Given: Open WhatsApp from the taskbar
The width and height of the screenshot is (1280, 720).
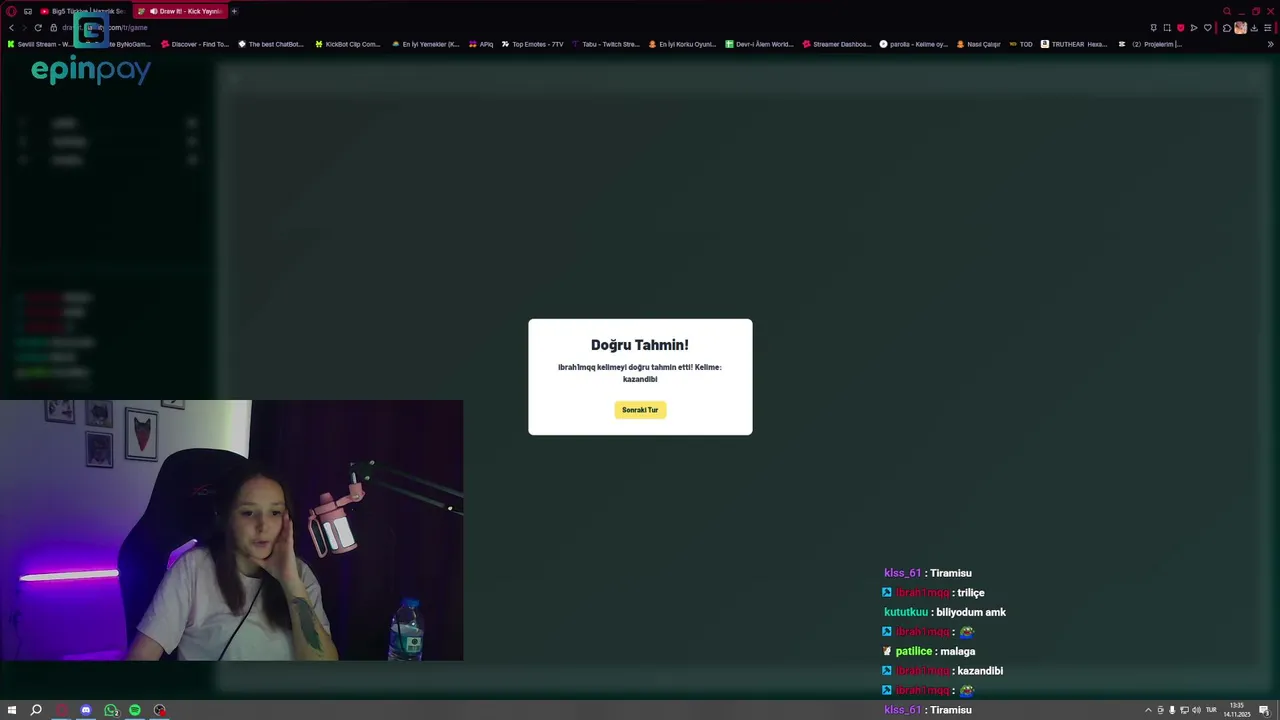Looking at the screenshot, I should point(111,710).
